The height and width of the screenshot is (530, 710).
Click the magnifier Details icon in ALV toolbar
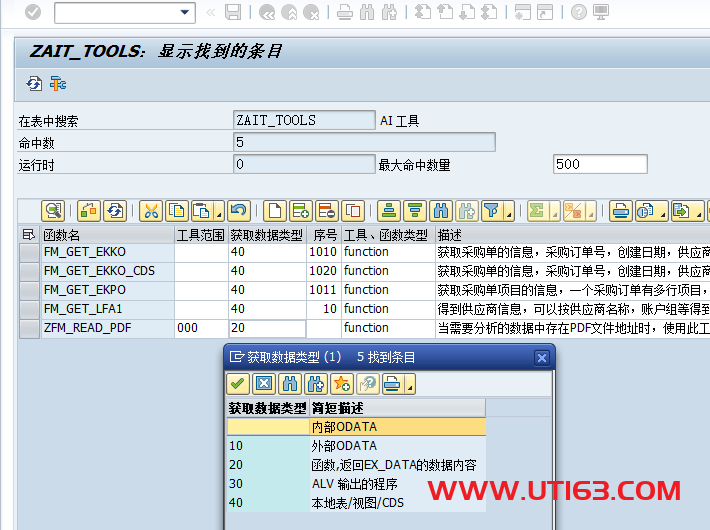point(52,211)
